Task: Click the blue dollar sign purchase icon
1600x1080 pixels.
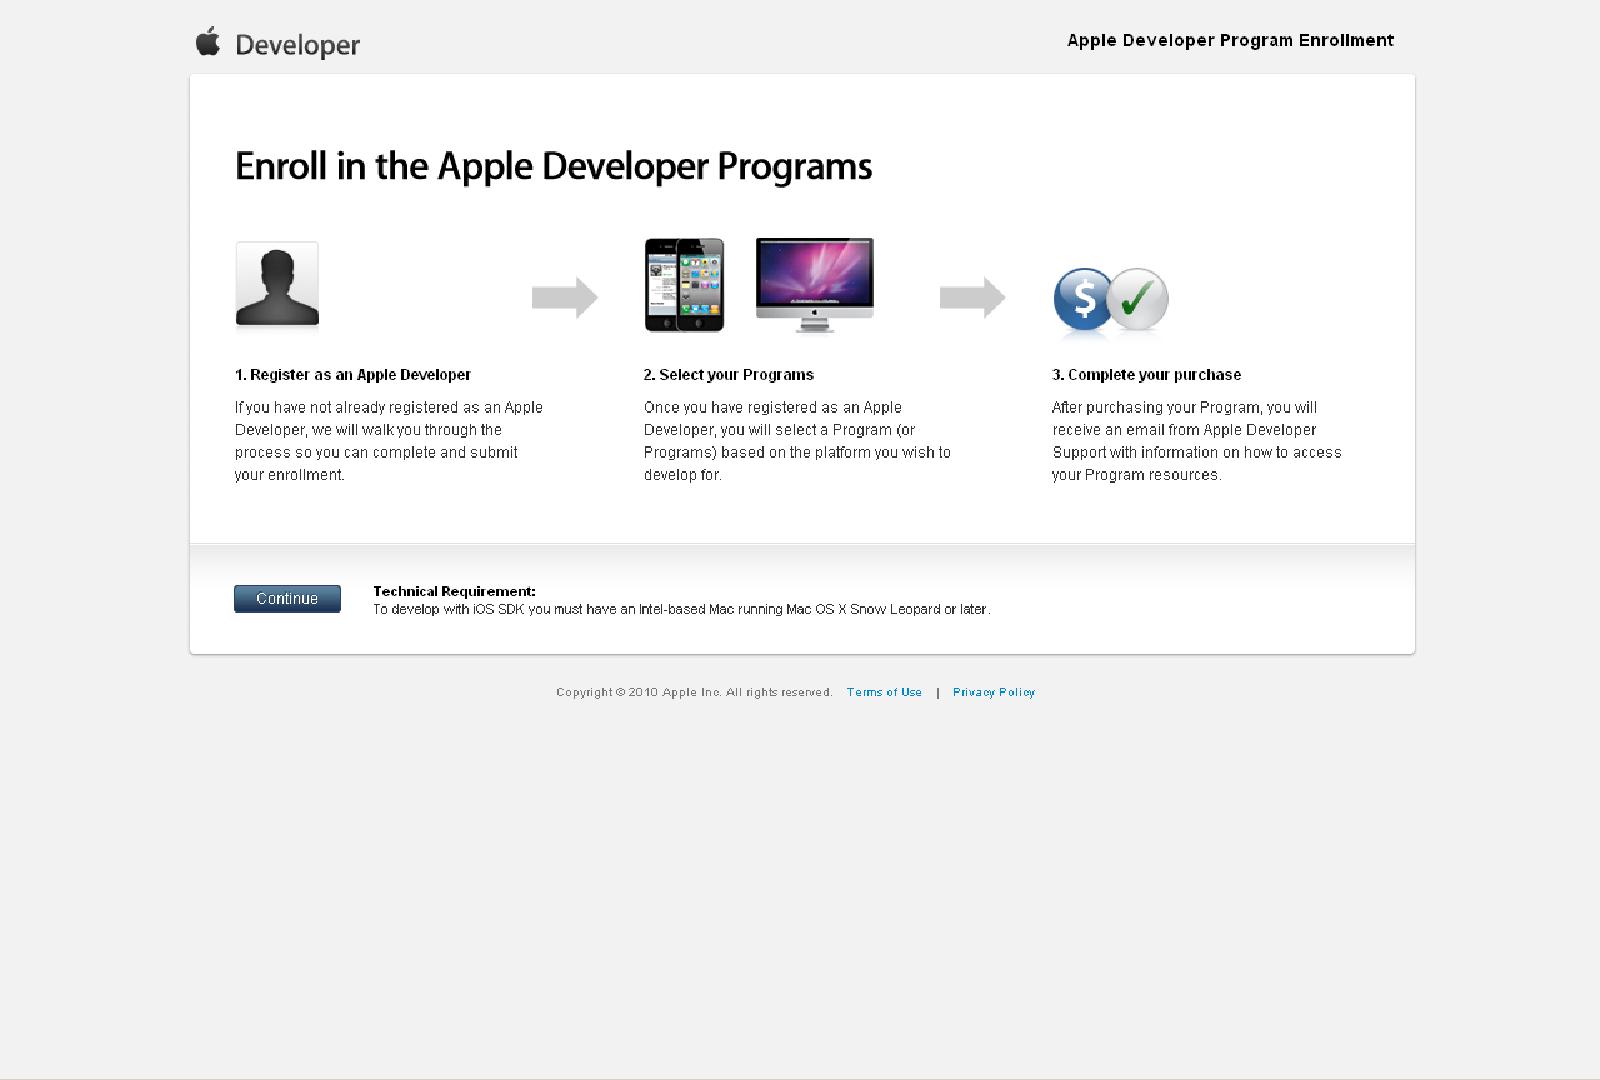Action: coord(1083,299)
